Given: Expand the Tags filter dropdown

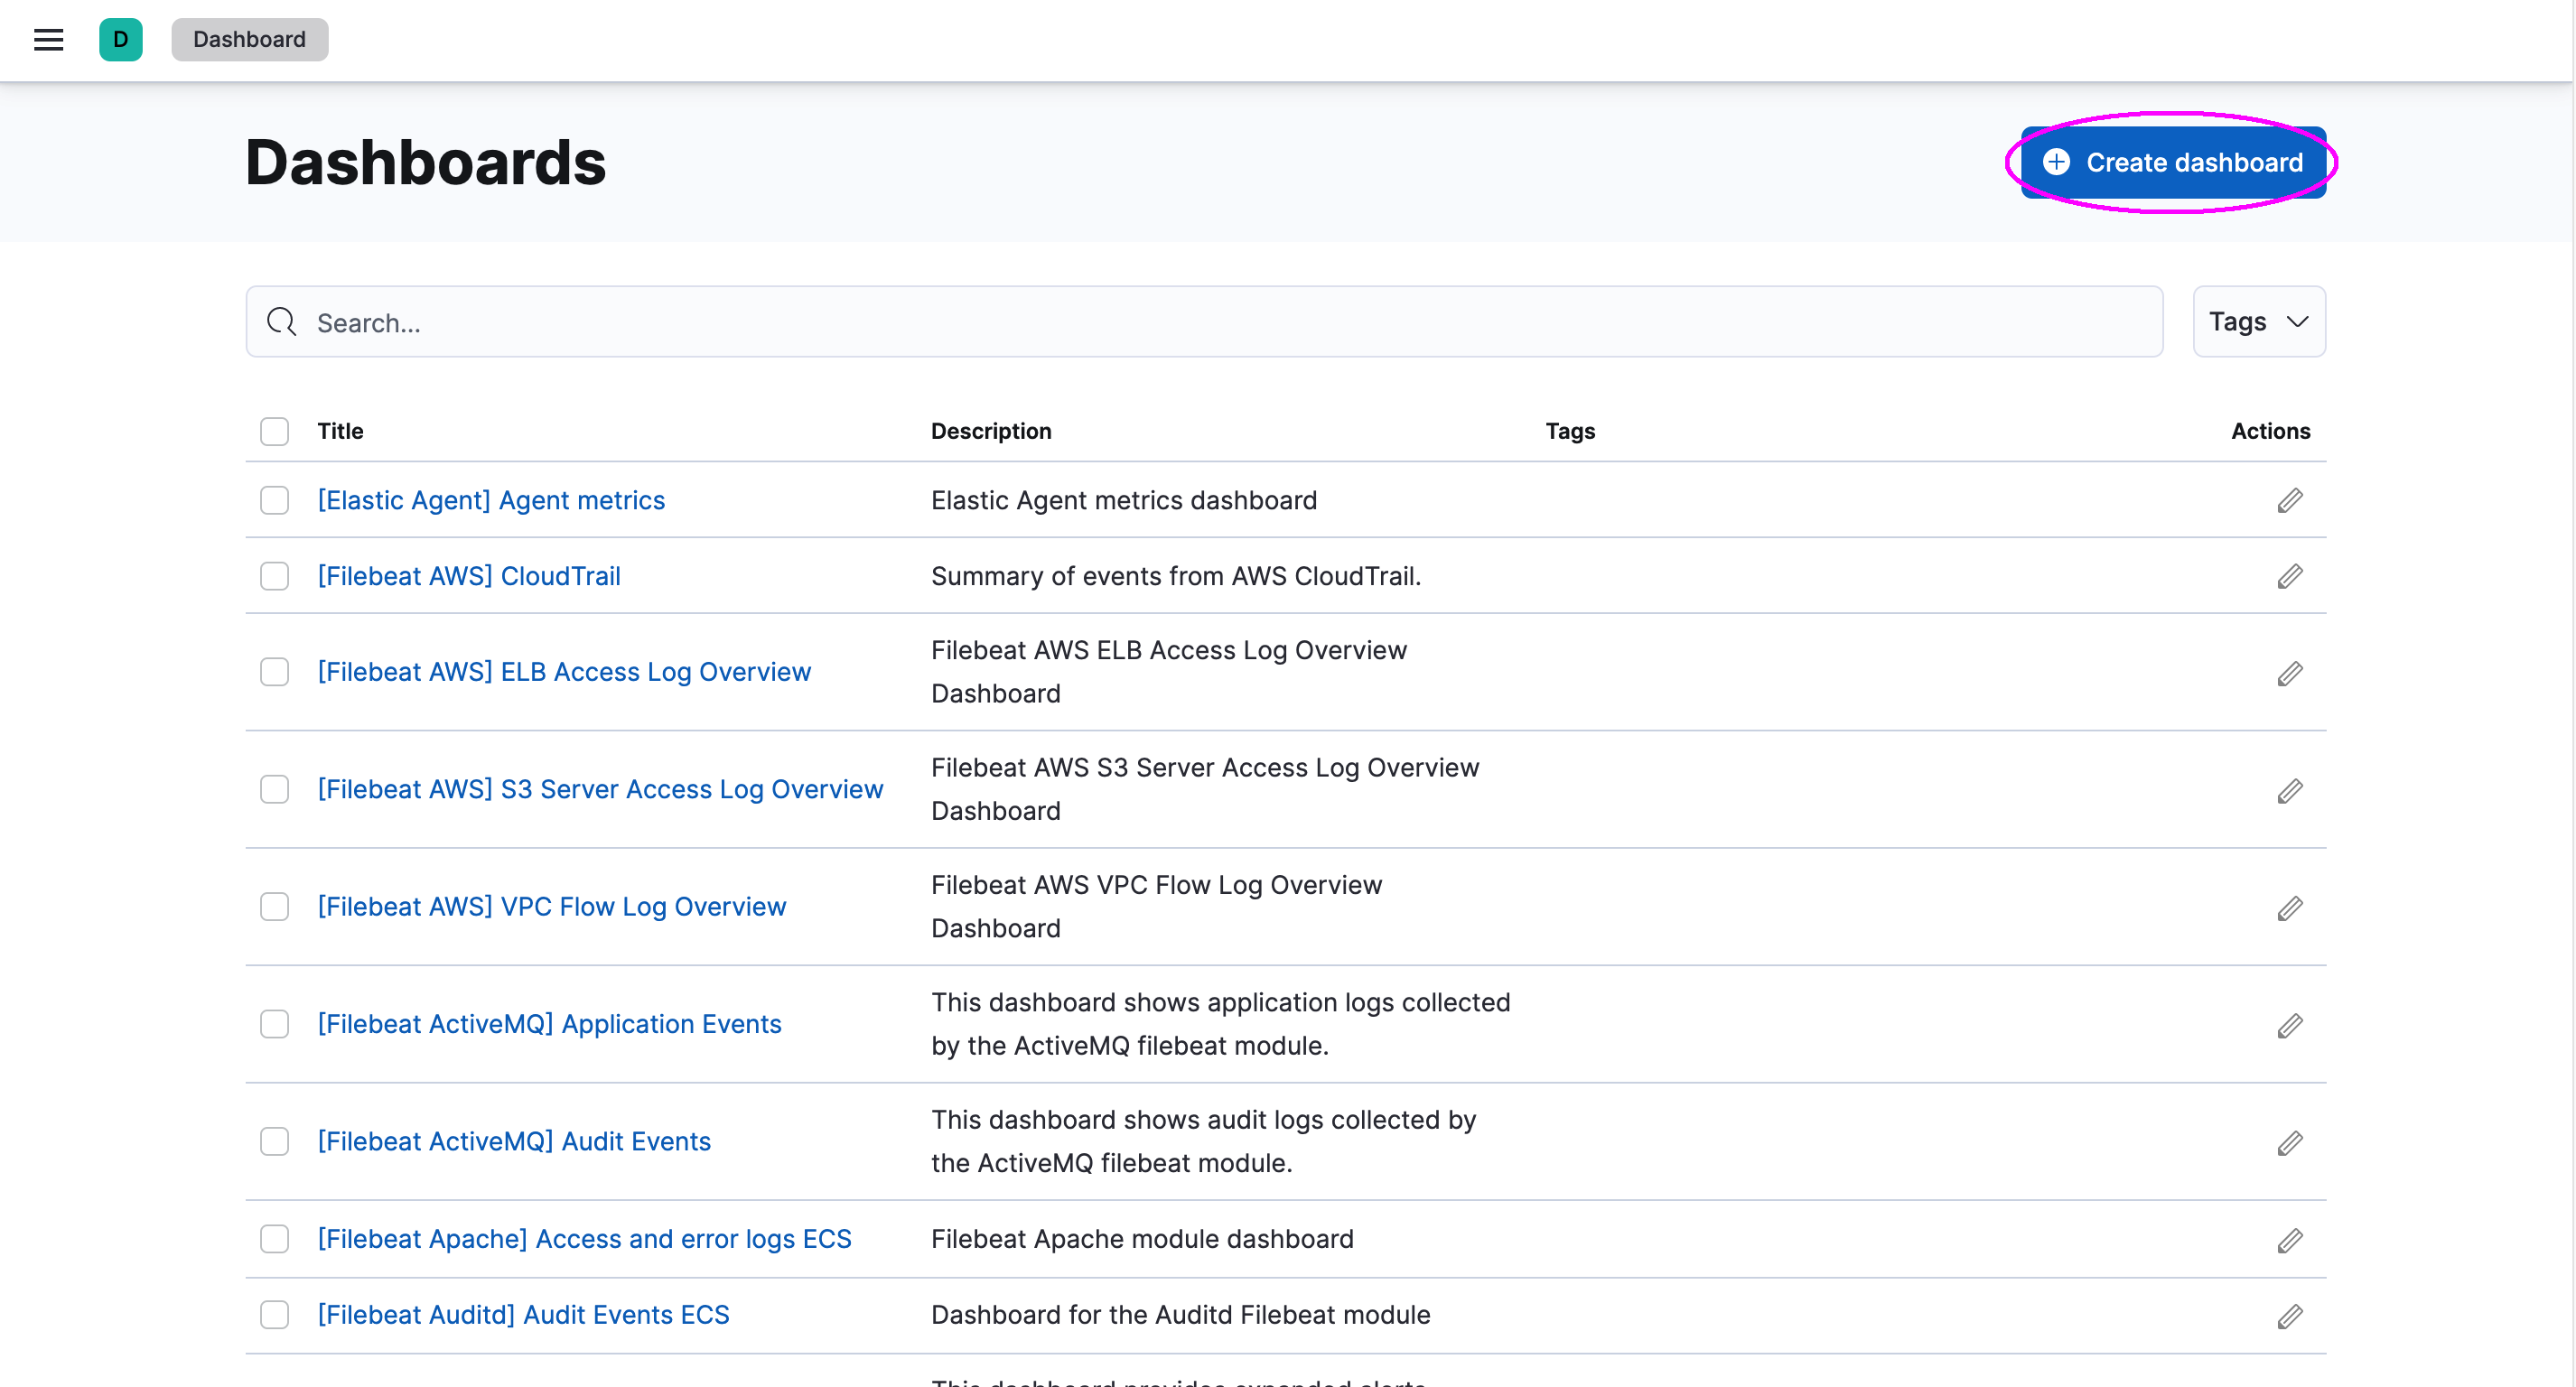Looking at the screenshot, I should coord(2258,322).
